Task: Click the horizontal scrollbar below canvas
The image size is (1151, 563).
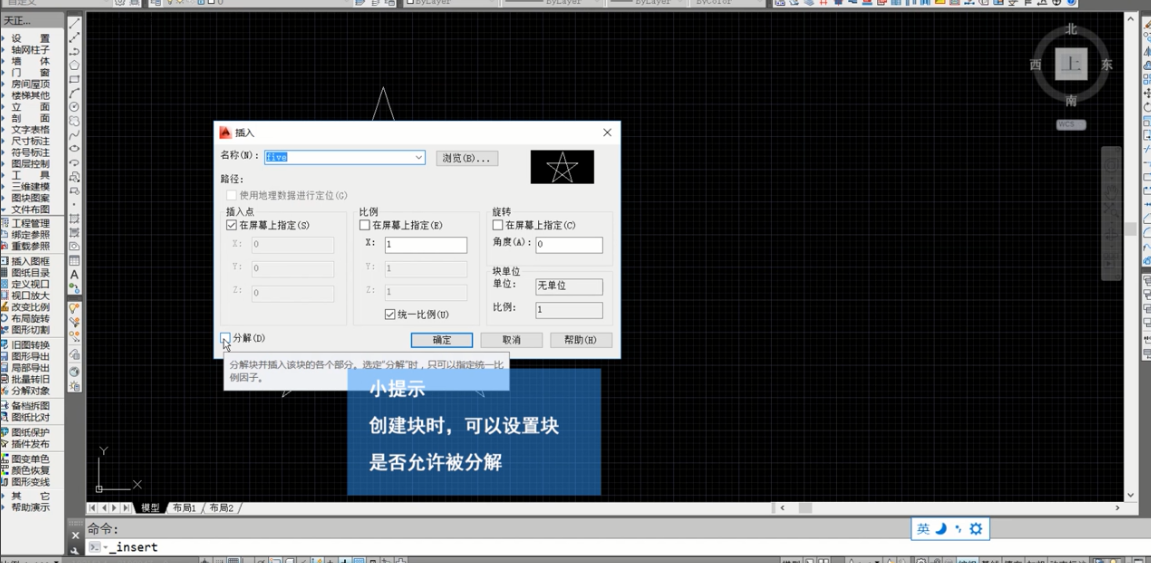Action: coord(948,508)
